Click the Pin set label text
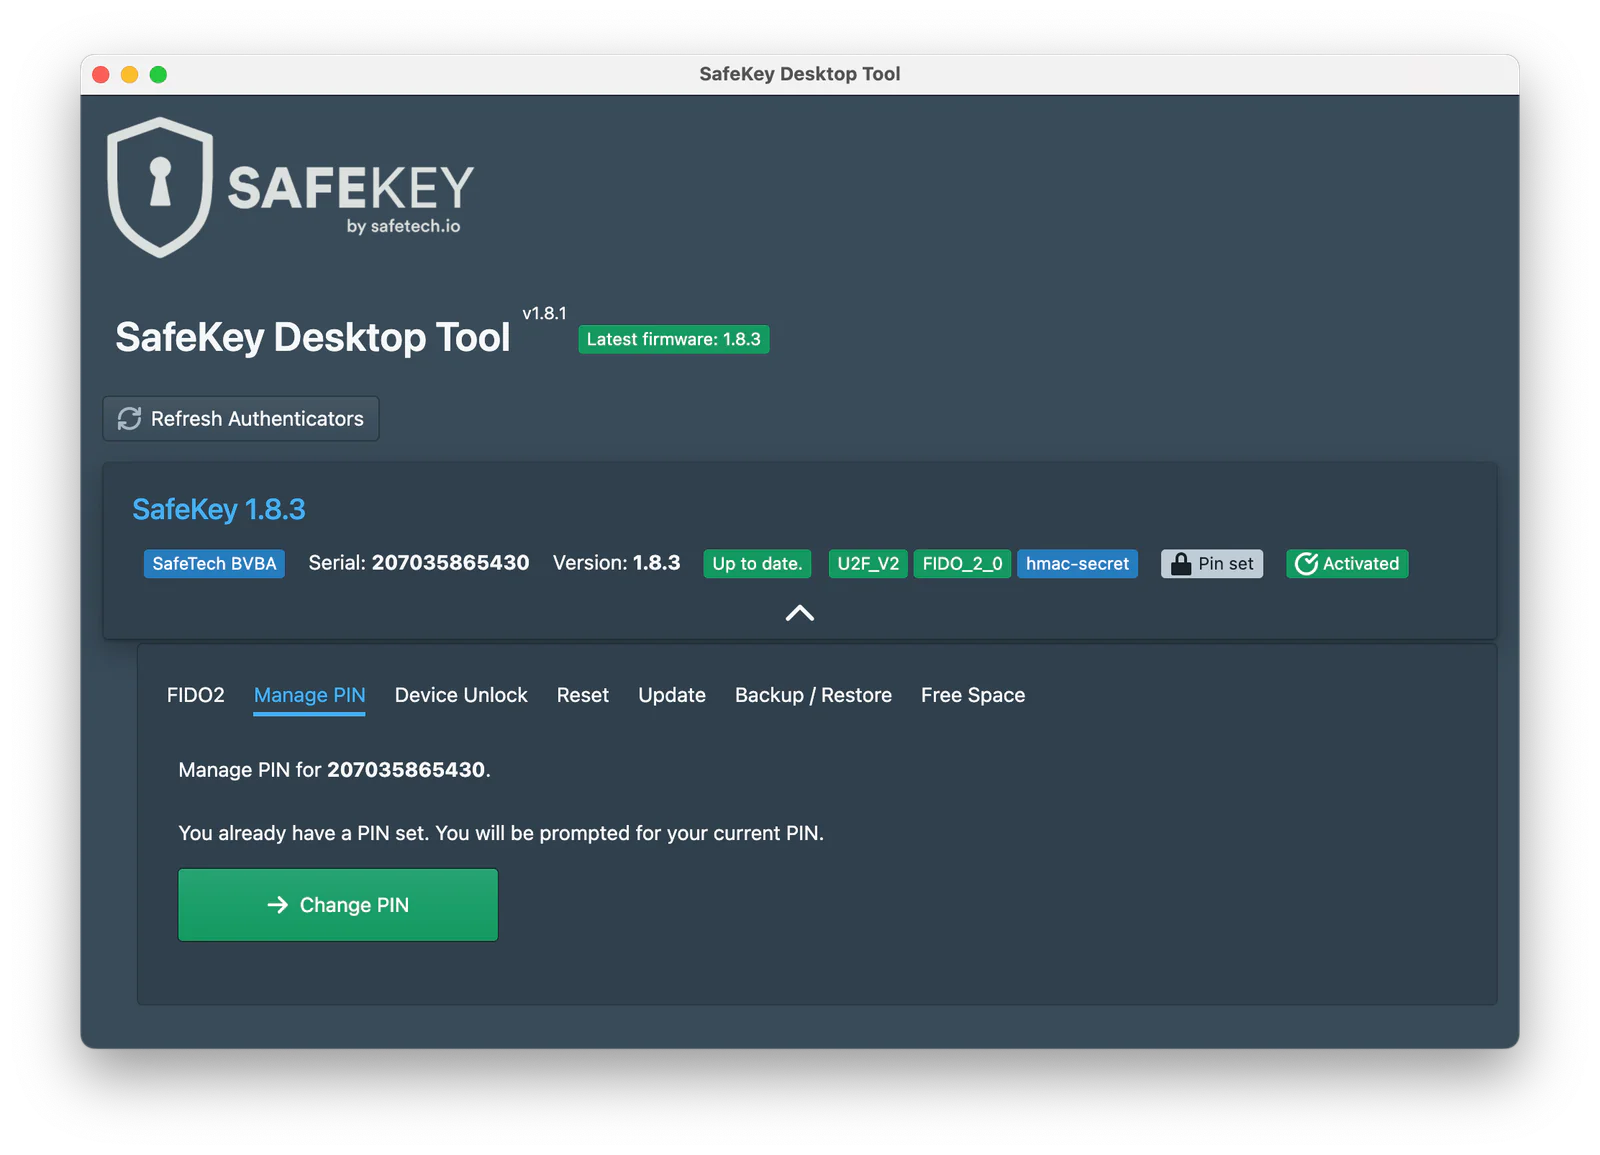The width and height of the screenshot is (1600, 1155). coord(1226,564)
